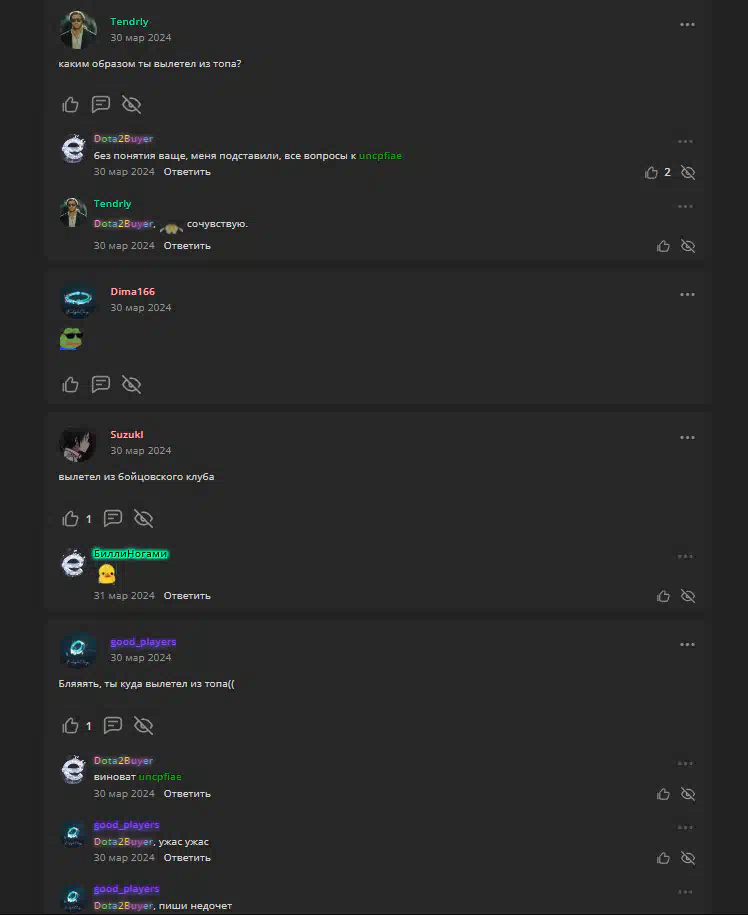The width and height of the screenshot is (748, 915).
Task: Hide Tendrly's top comment with crossed-eye icon
Action: [131, 104]
